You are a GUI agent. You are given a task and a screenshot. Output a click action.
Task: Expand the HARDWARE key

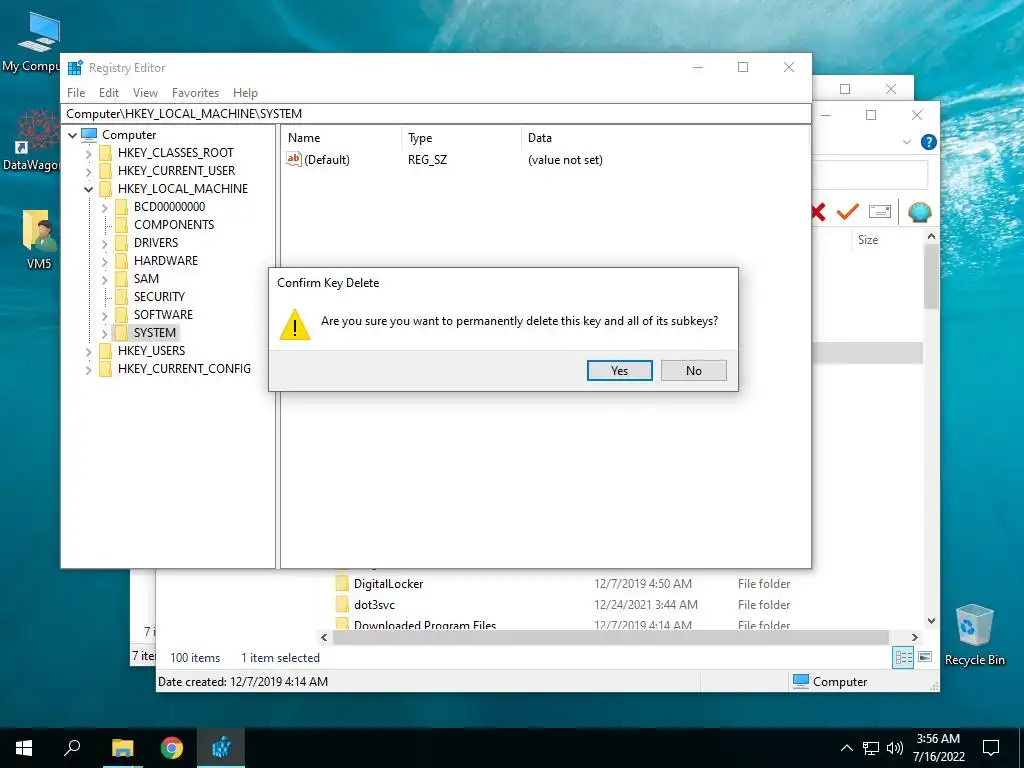click(104, 261)
